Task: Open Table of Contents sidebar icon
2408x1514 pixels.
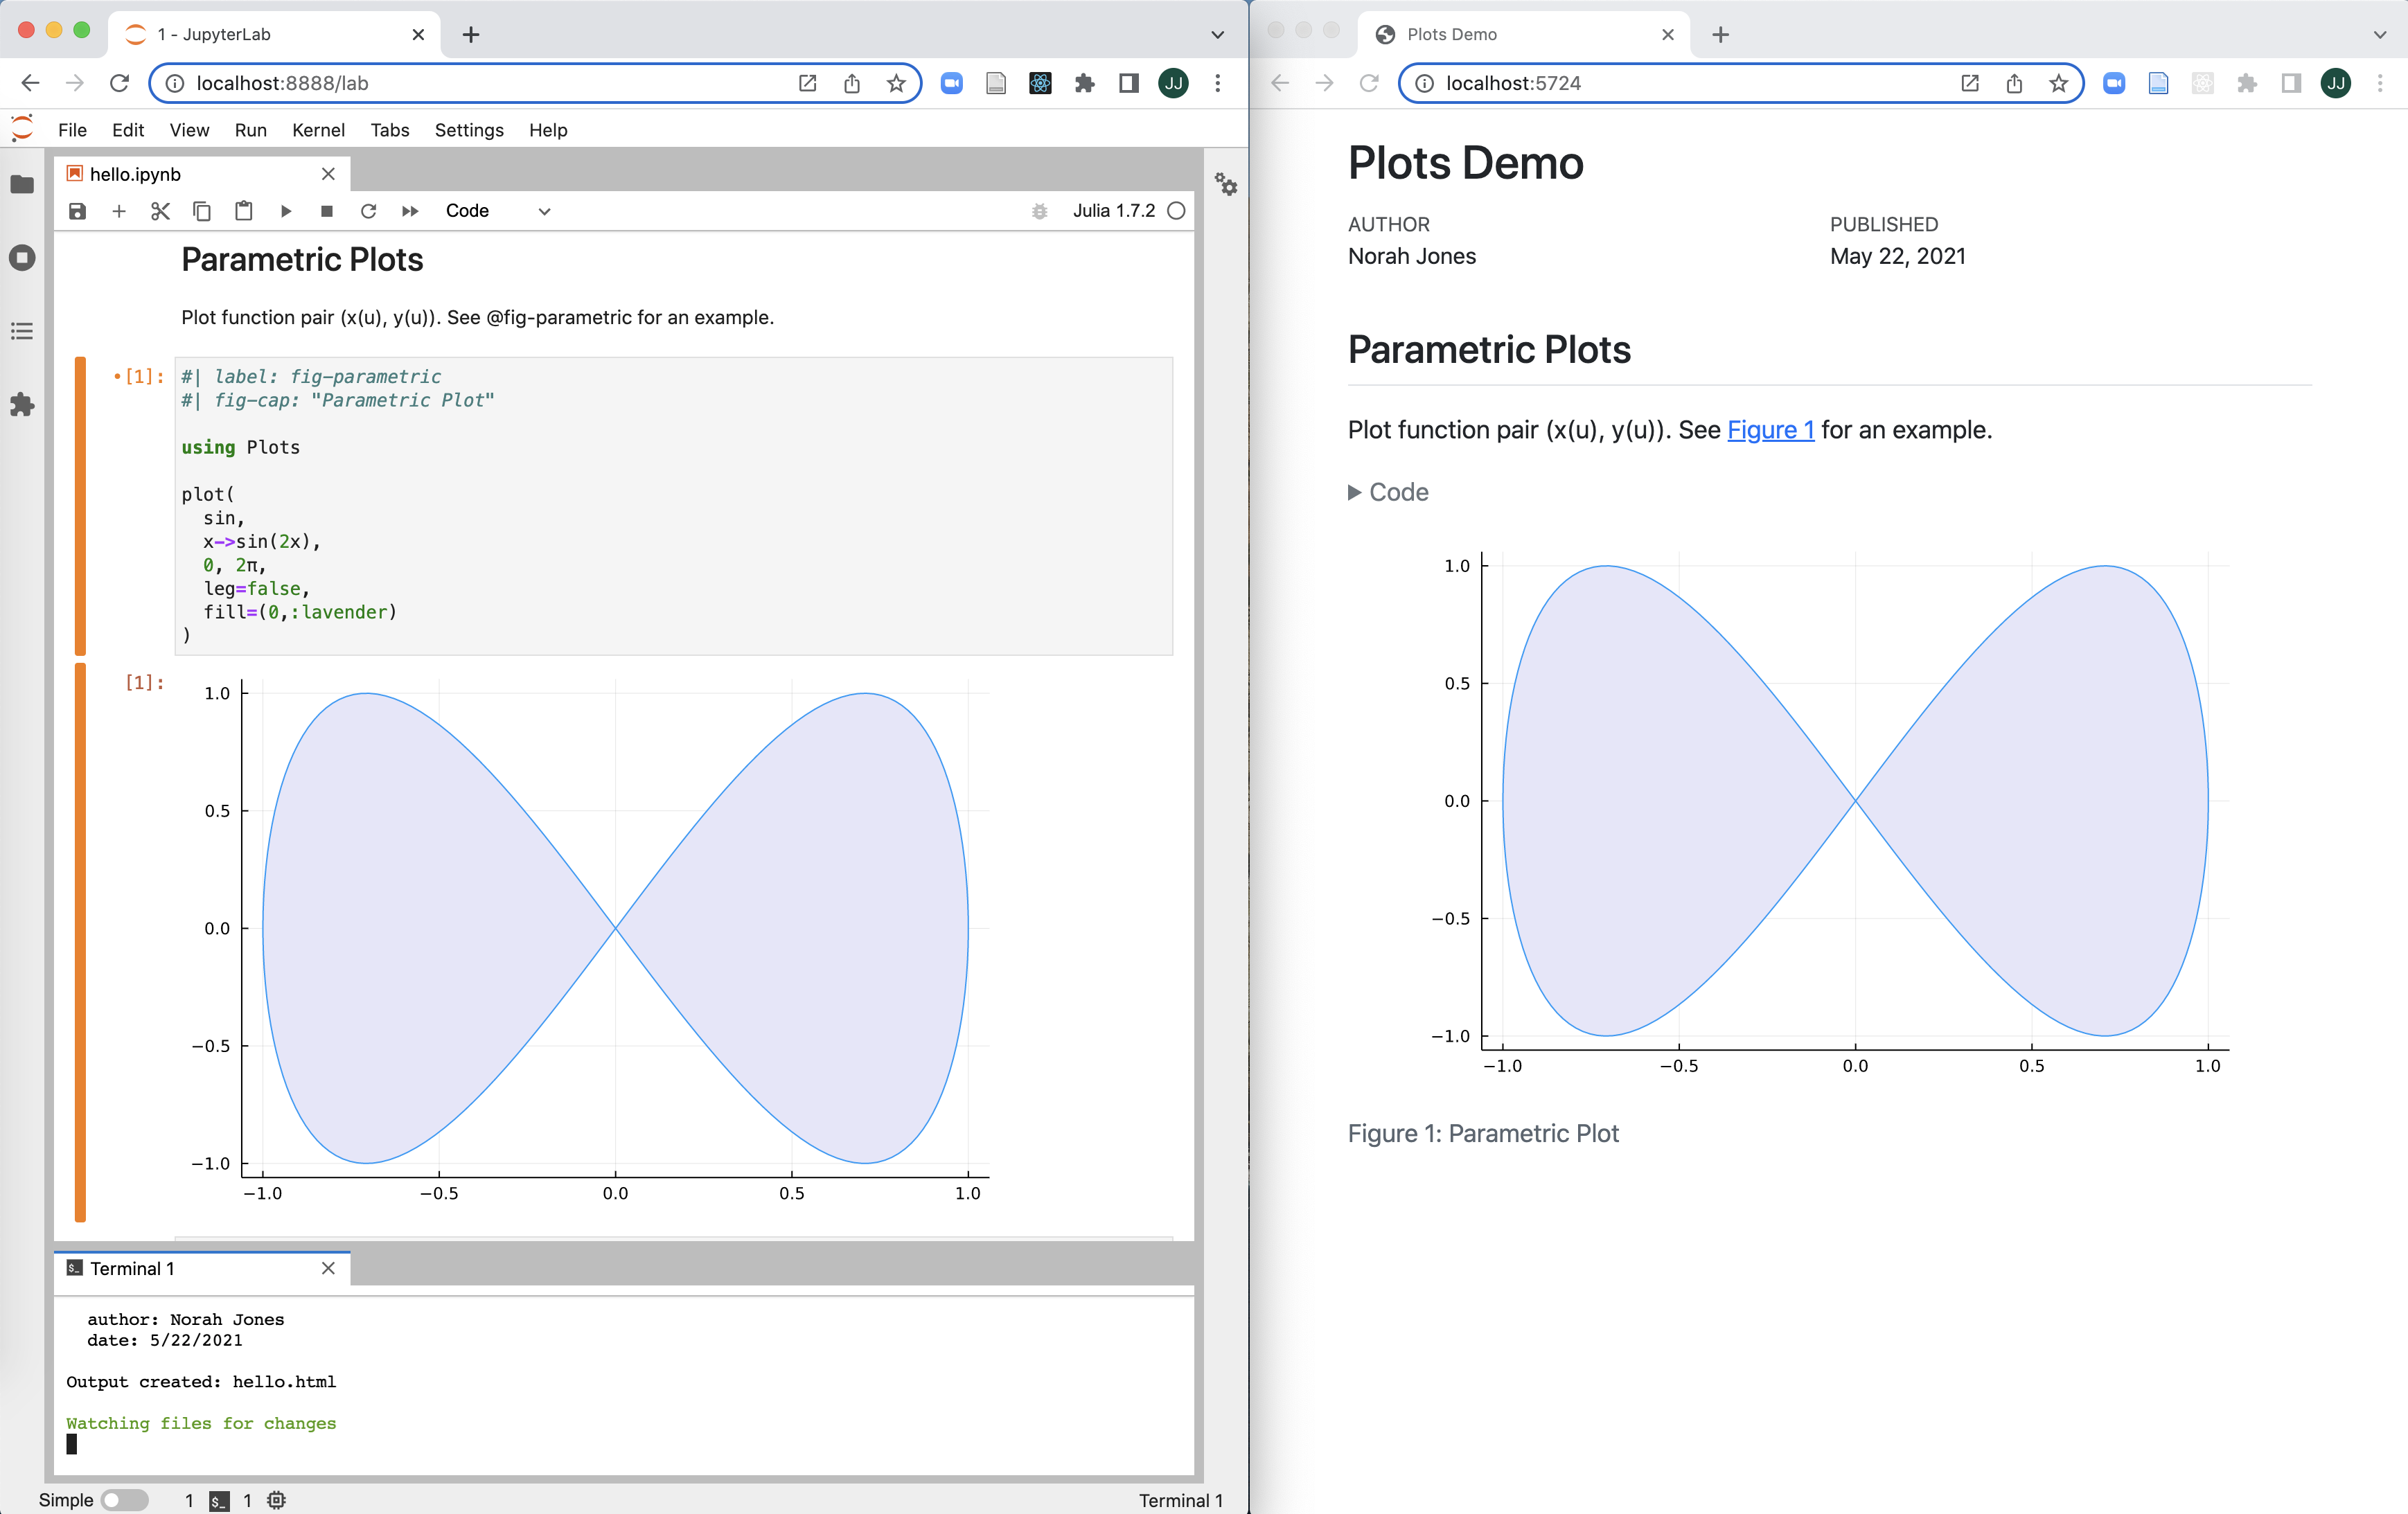Action: click(22, 331)
